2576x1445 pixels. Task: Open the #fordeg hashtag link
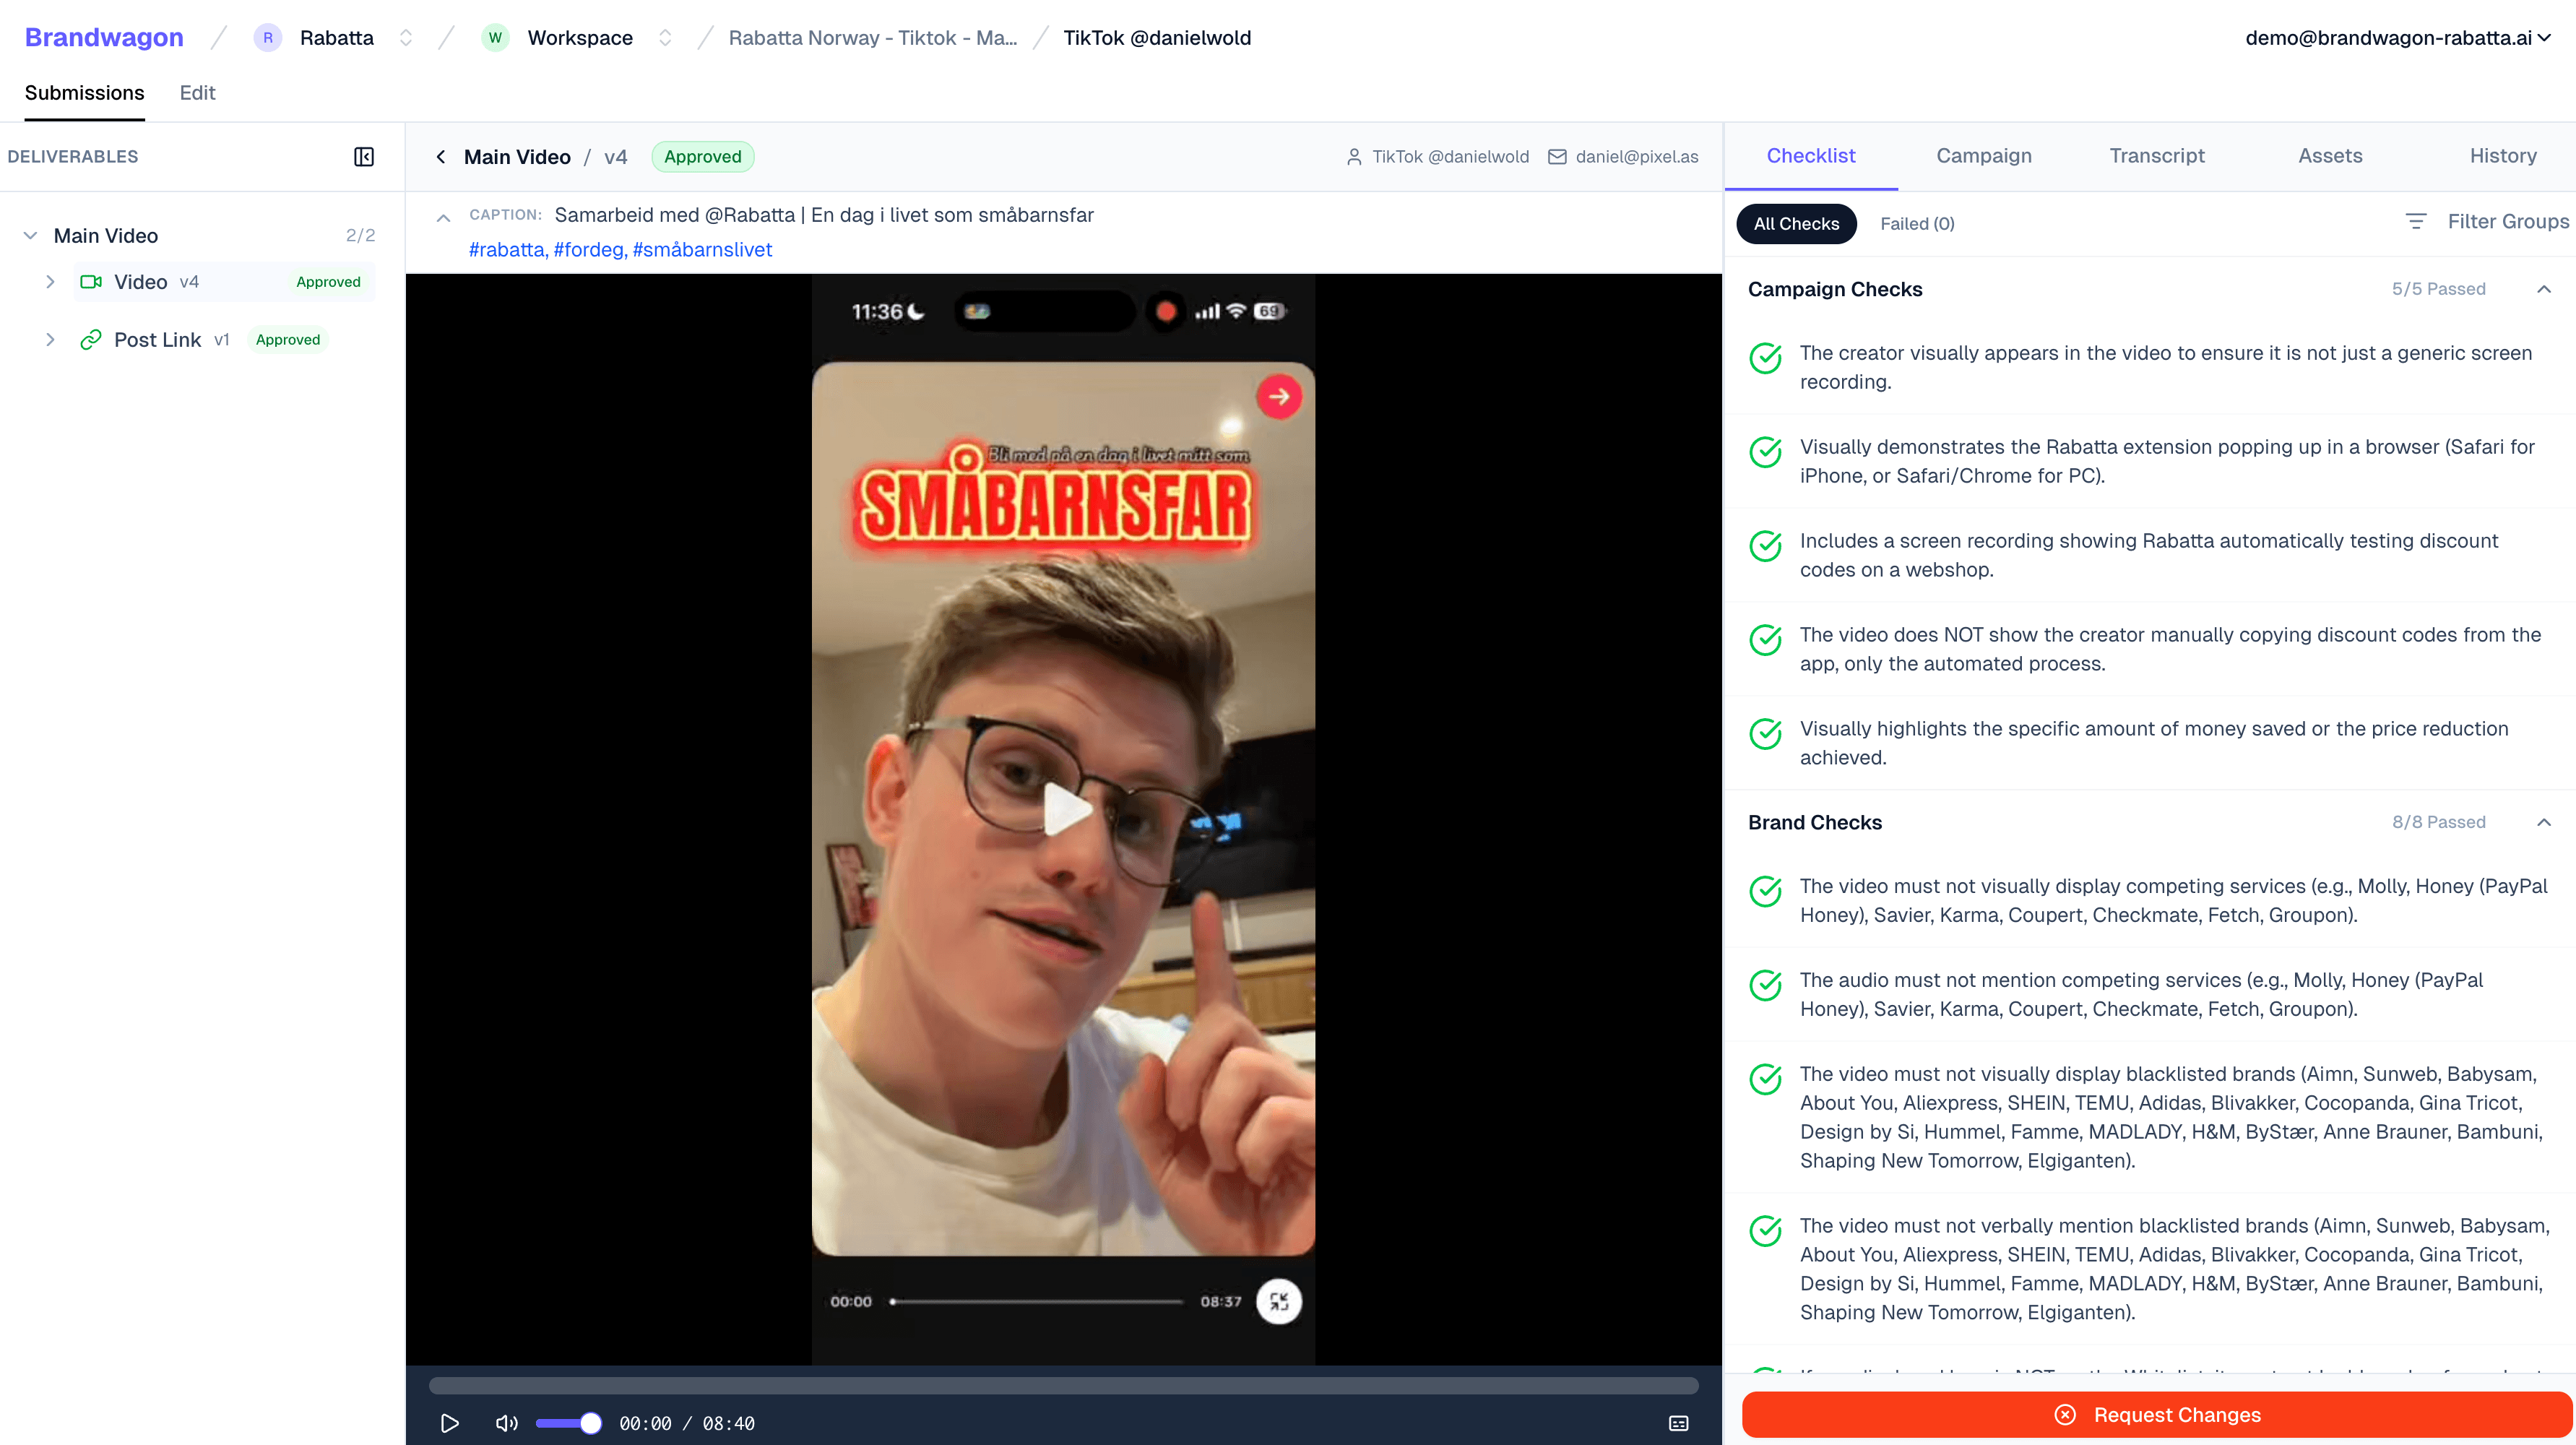point(589,250)
